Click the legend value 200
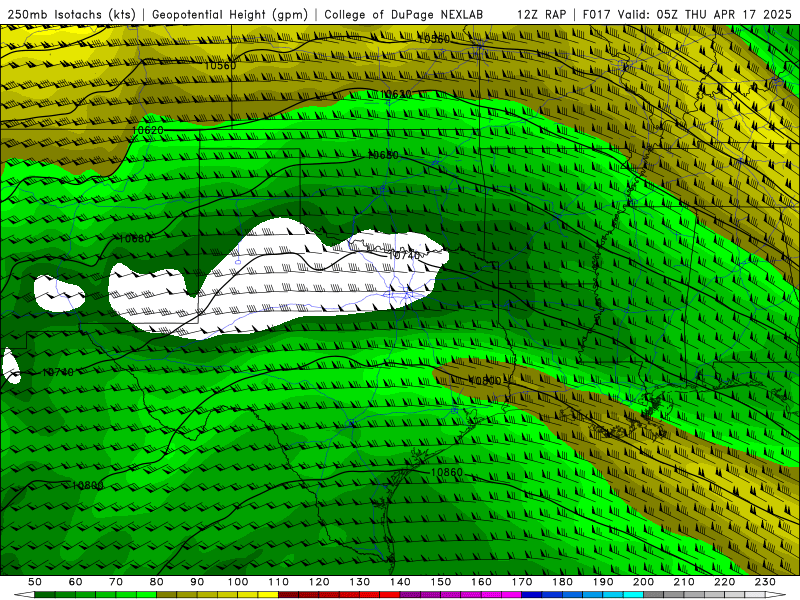The height and width of the screenshot is (600, 800). click(644, 582)
